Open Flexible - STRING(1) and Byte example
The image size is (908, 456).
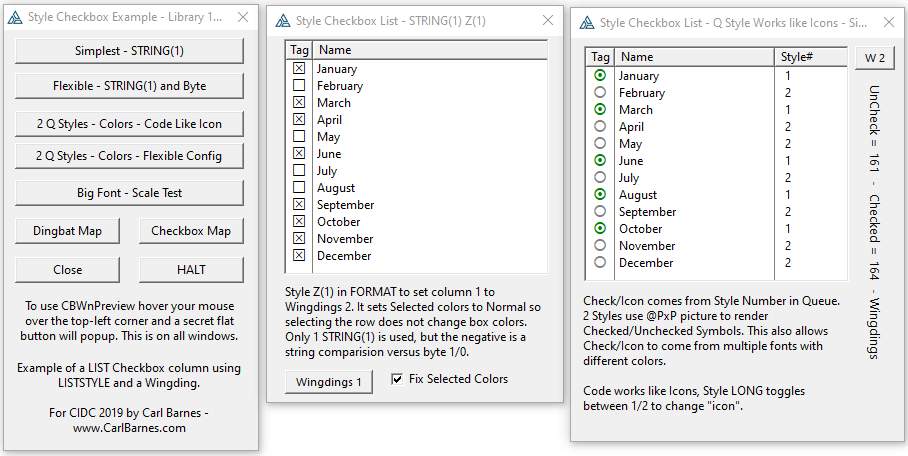[x=130, y=86]
